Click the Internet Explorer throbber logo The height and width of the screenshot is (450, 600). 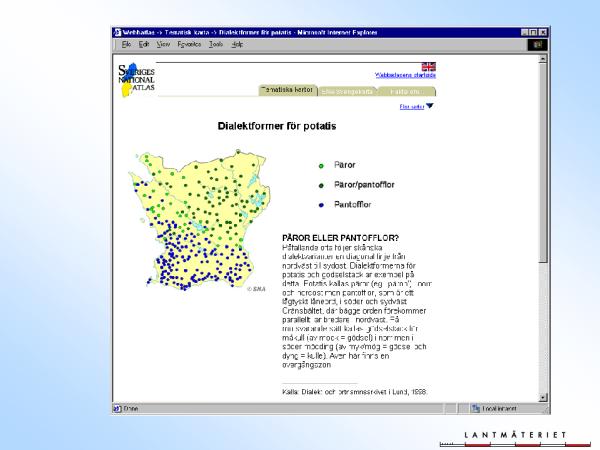pos(535,45)
